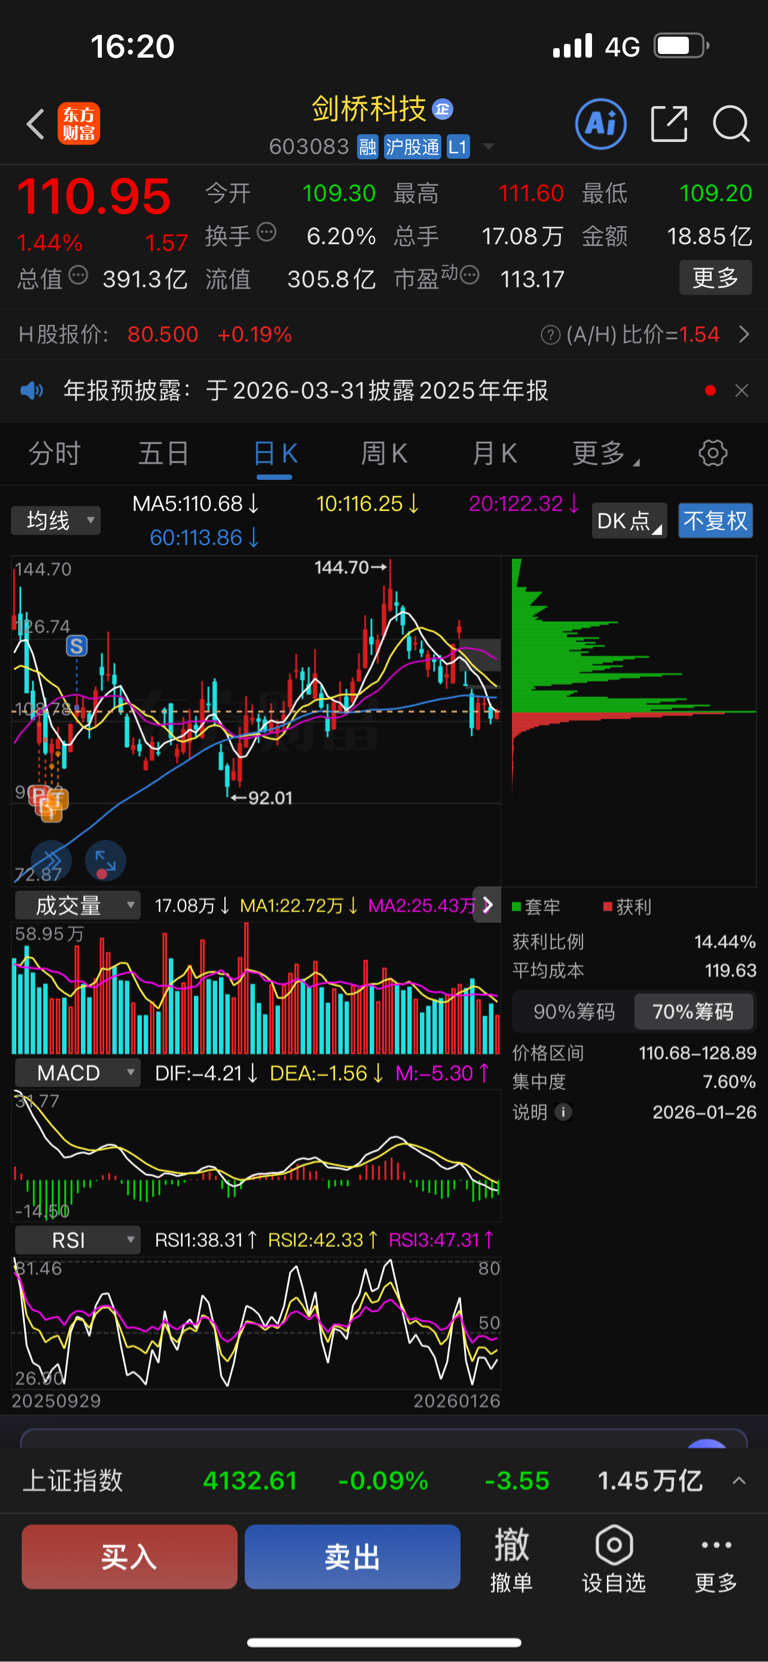The width and height of the screenshot is (768, 1662).
Task: Tap the speaker announcement icon
Action: (x=32, y=390)
